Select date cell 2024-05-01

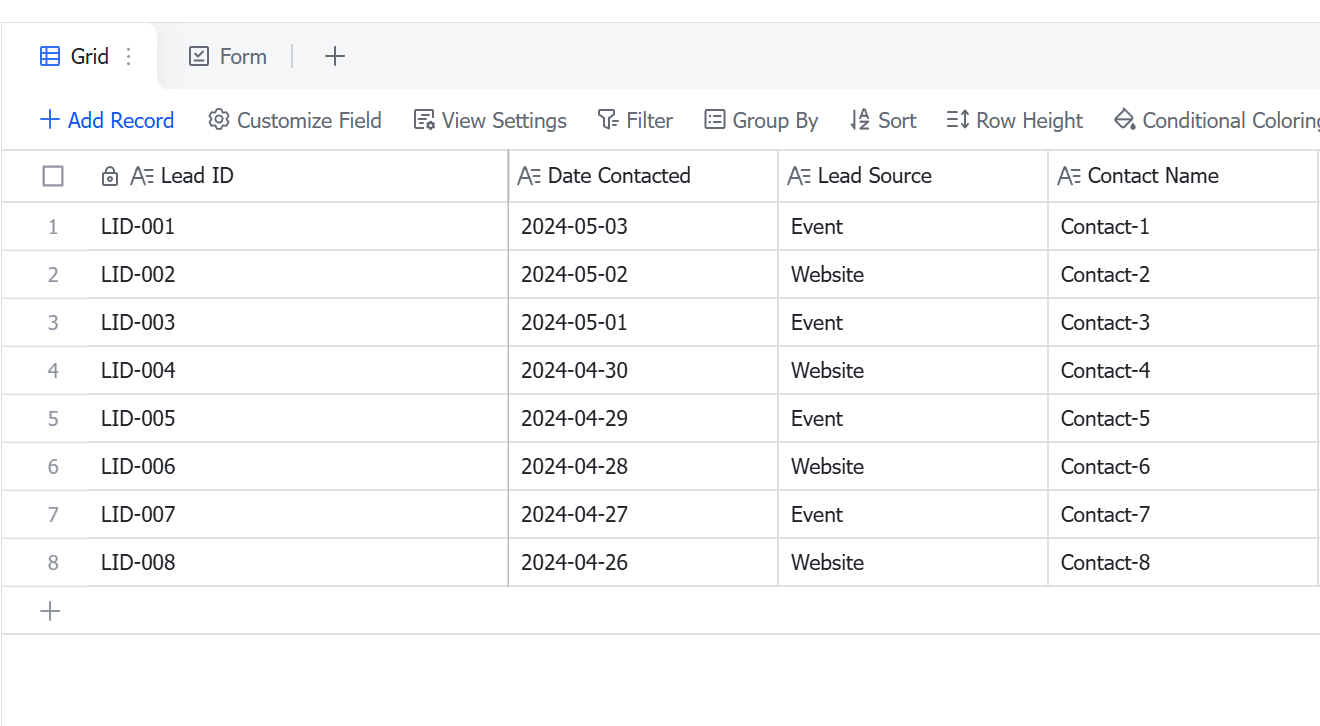point(643,322)
